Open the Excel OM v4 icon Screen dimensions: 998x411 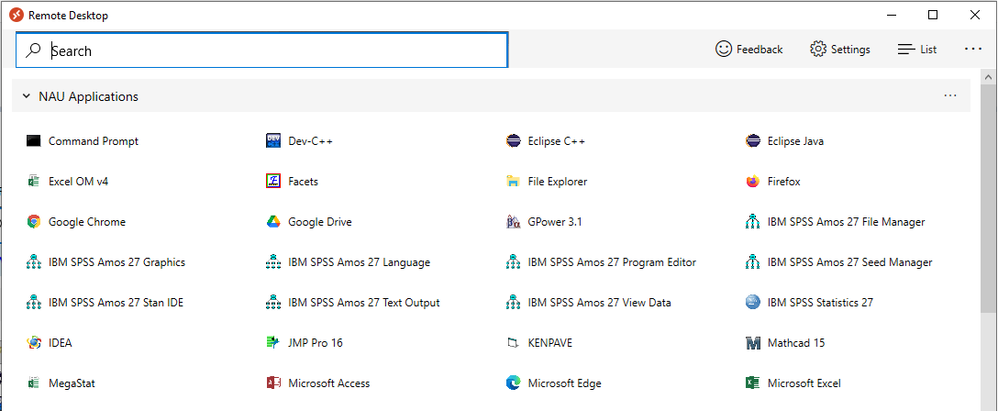point(34,181)
